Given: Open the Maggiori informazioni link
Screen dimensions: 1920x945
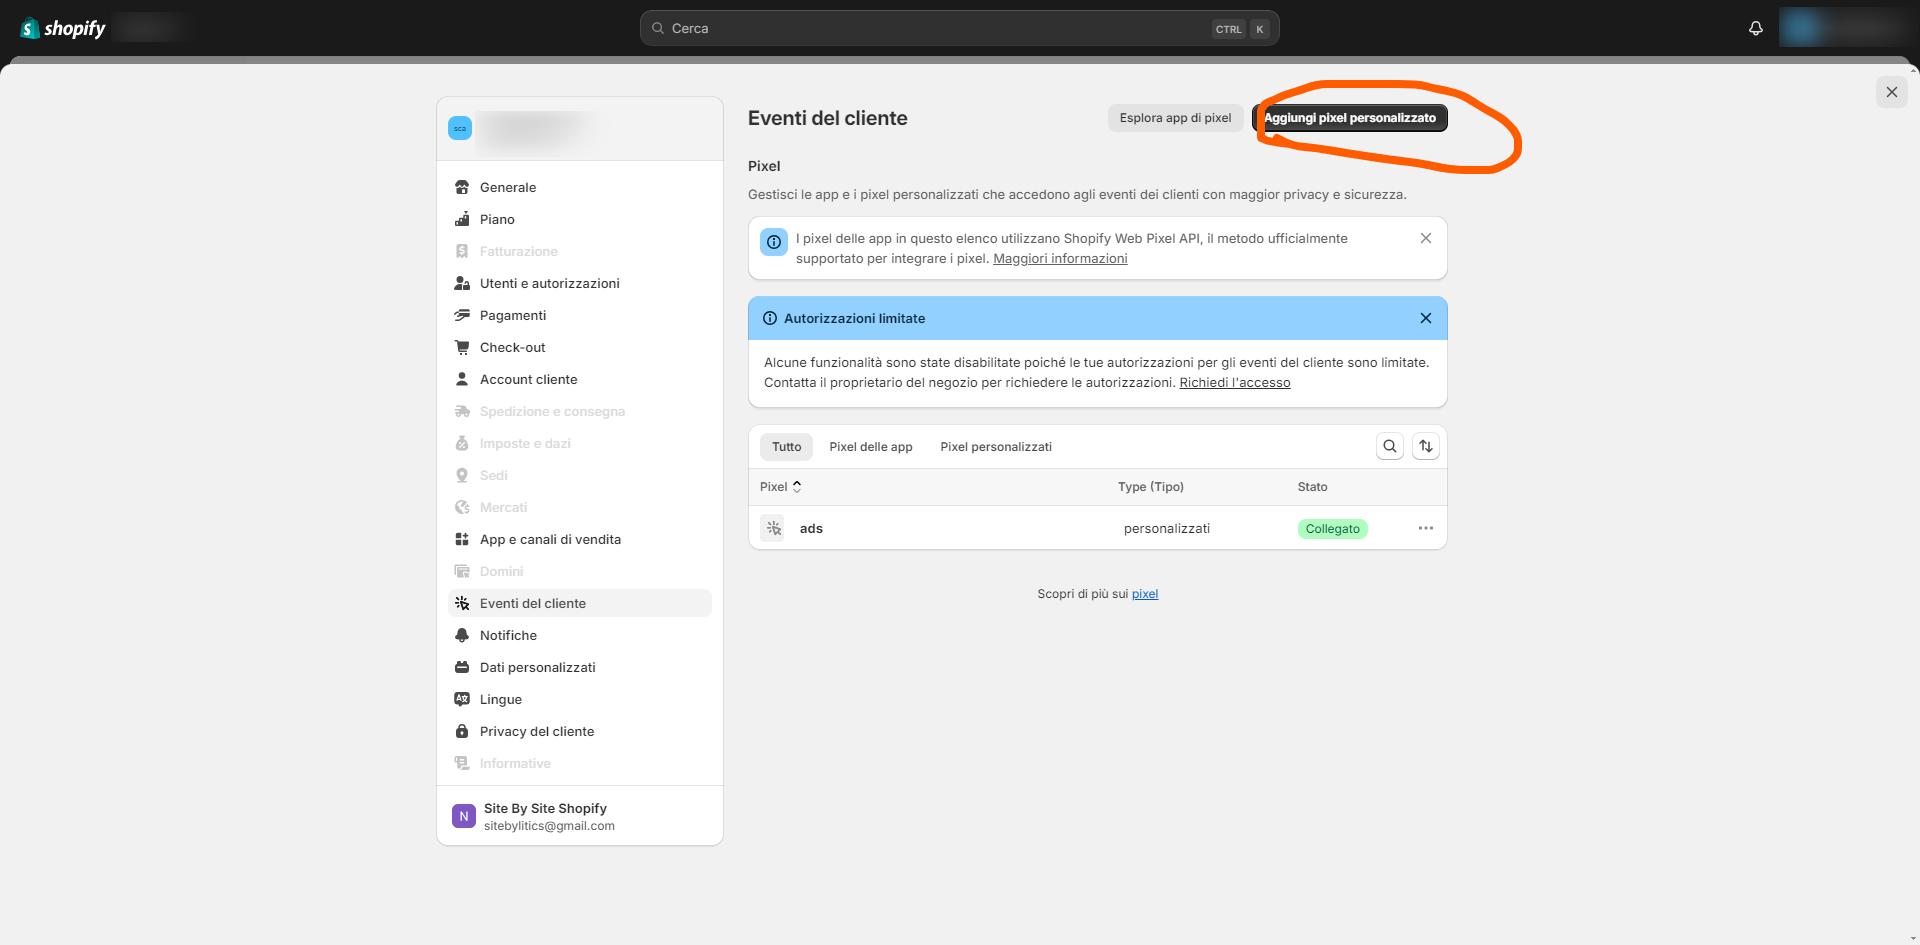Looking at the screenshot, I should tap(1059, 259).
